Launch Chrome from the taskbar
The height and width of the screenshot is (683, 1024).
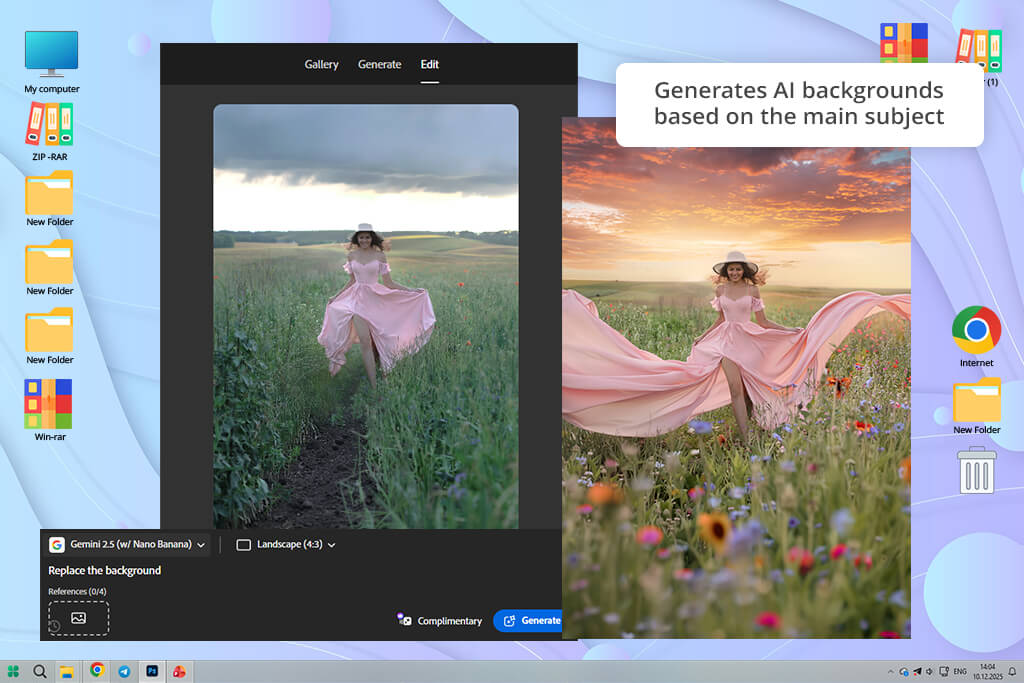97,671
